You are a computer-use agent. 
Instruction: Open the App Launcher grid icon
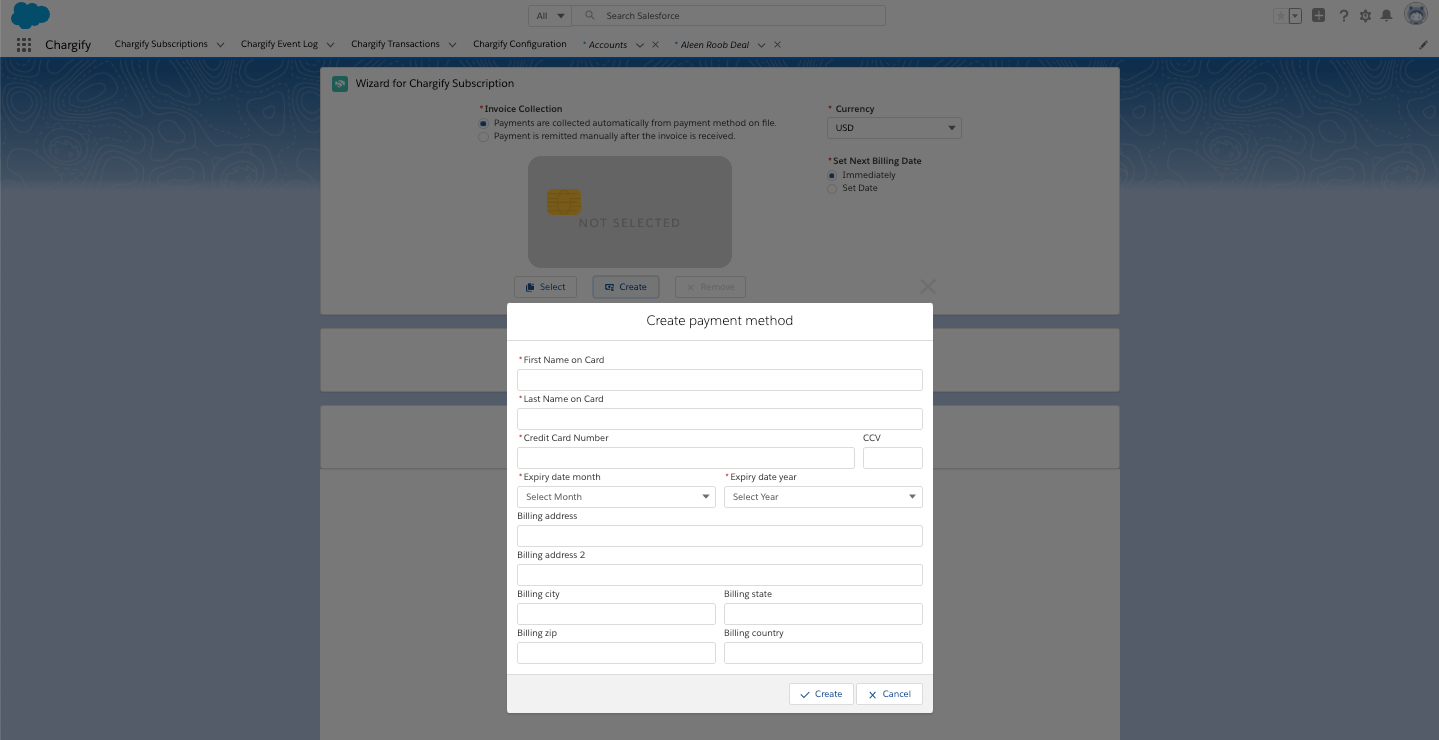coord(24,45)
